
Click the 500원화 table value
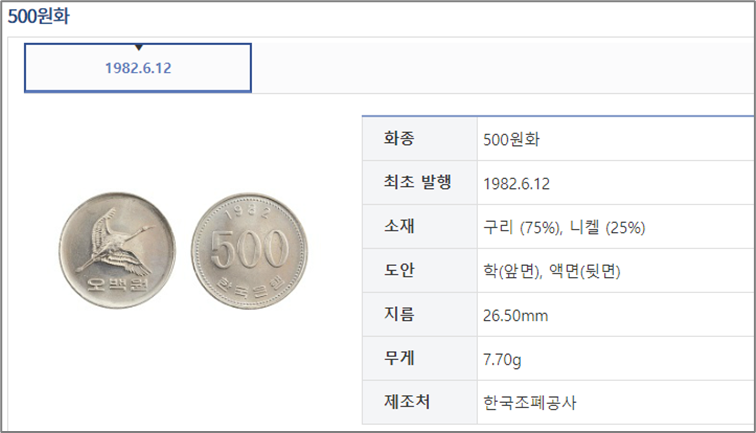click(512, 140)
